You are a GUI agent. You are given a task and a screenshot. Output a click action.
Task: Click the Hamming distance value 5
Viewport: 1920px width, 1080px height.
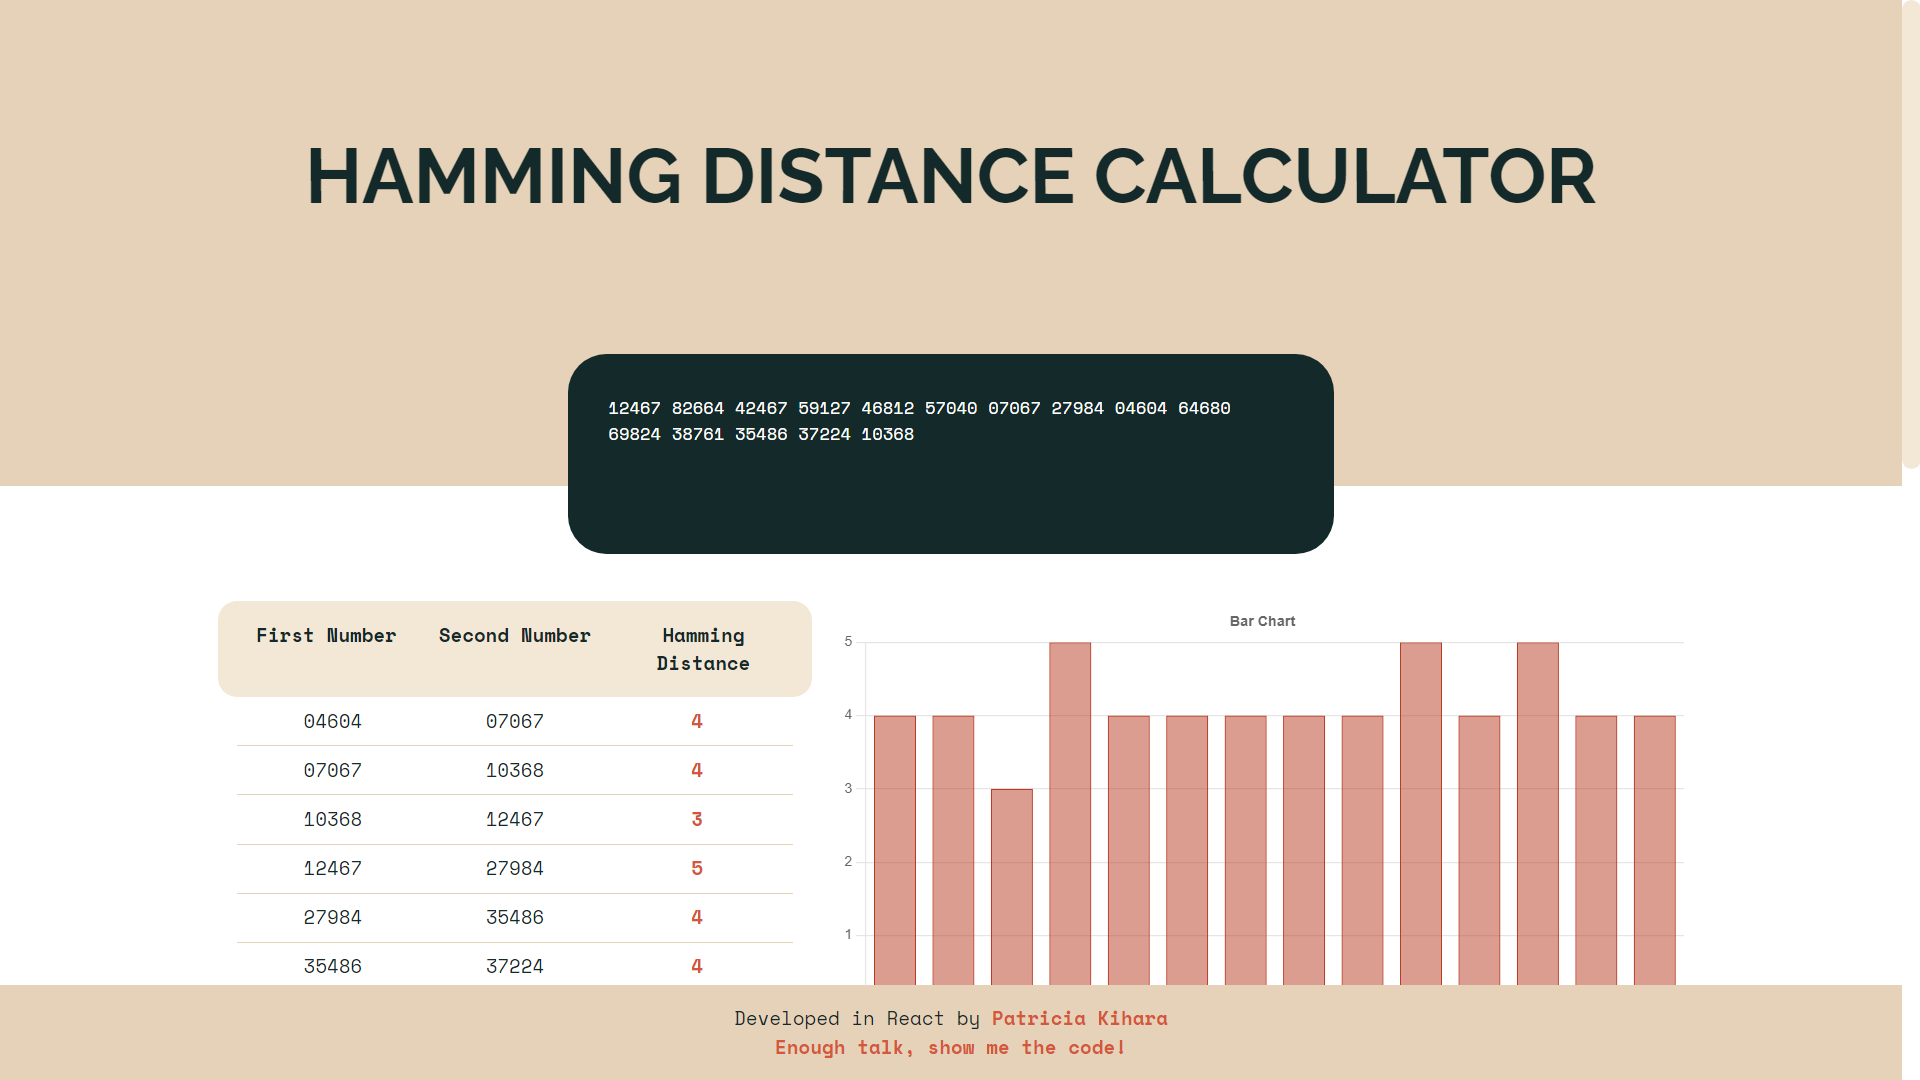coord(697,868)
